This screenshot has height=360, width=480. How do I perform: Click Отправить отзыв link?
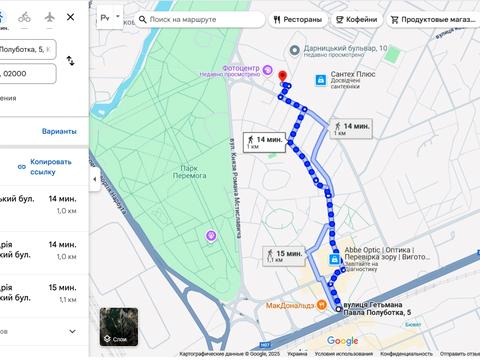tap(460, 354)
